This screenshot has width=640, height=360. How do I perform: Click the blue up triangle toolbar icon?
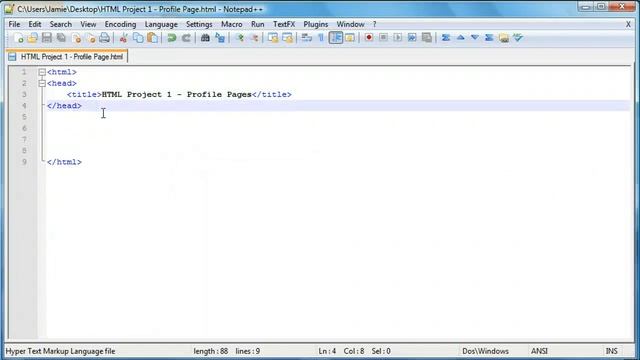click(x=460, y=38)
